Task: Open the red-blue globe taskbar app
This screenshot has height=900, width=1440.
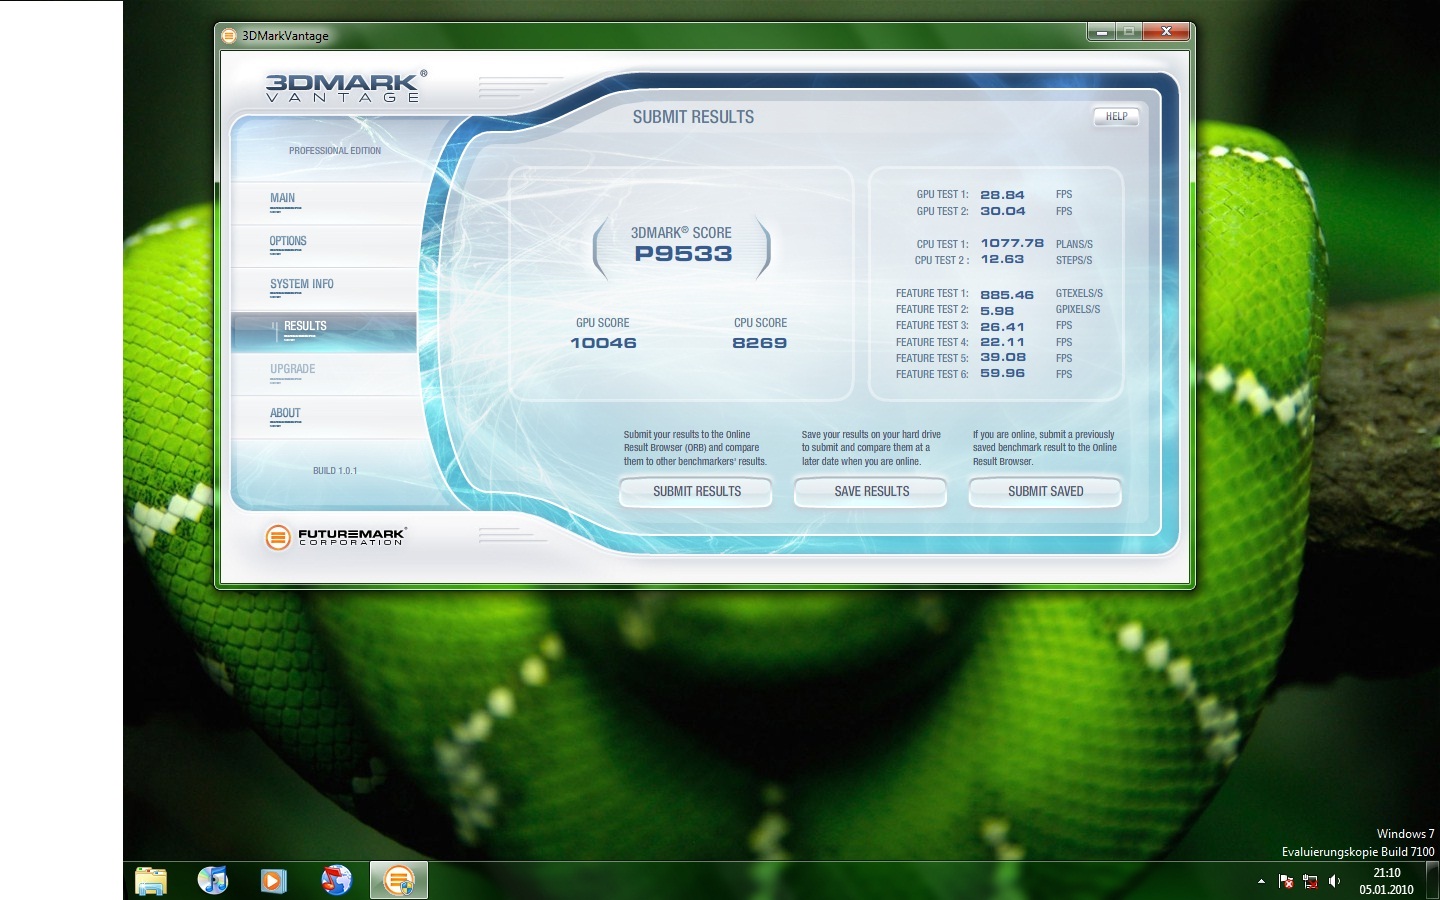Action: click(x=336, y=881)
